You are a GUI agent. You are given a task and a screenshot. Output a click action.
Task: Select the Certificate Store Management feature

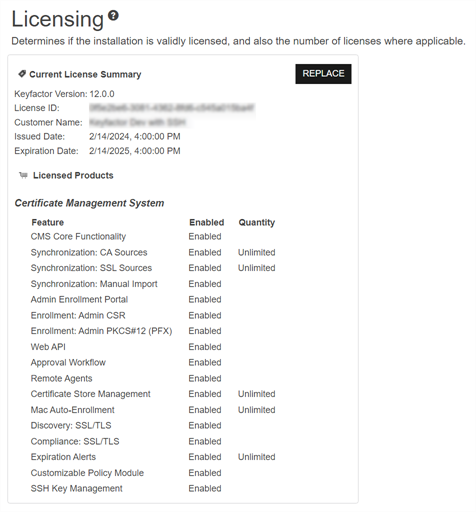(91, 394)
